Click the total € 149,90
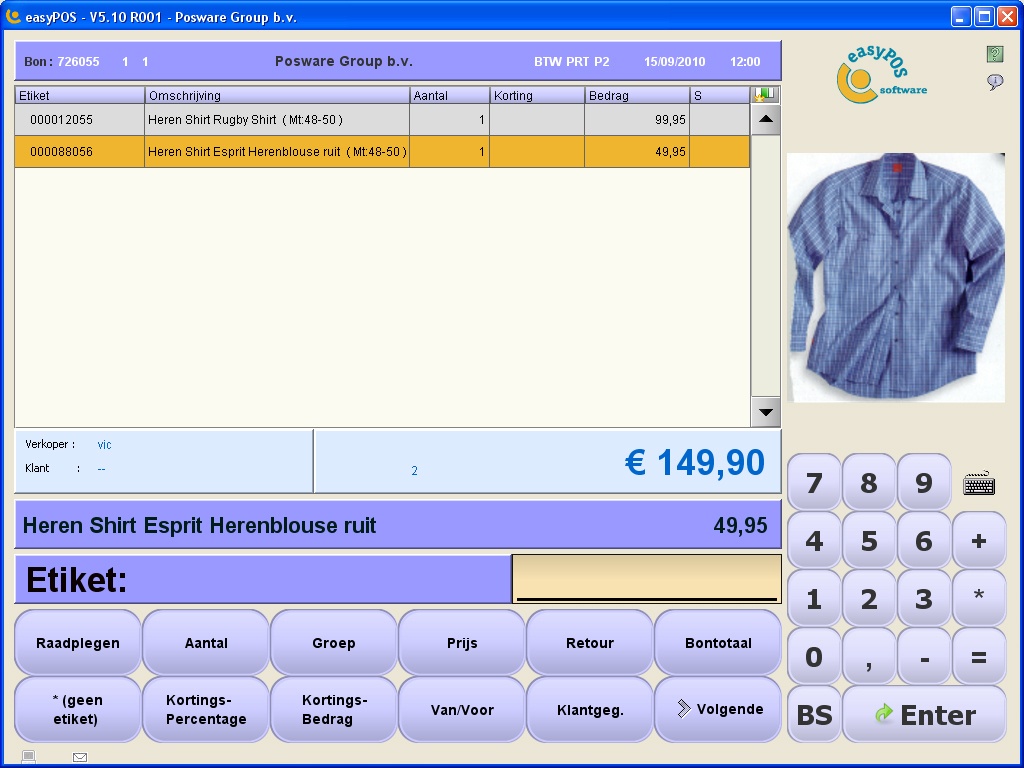Screen dimensions: 1024x768 point(694,462)
